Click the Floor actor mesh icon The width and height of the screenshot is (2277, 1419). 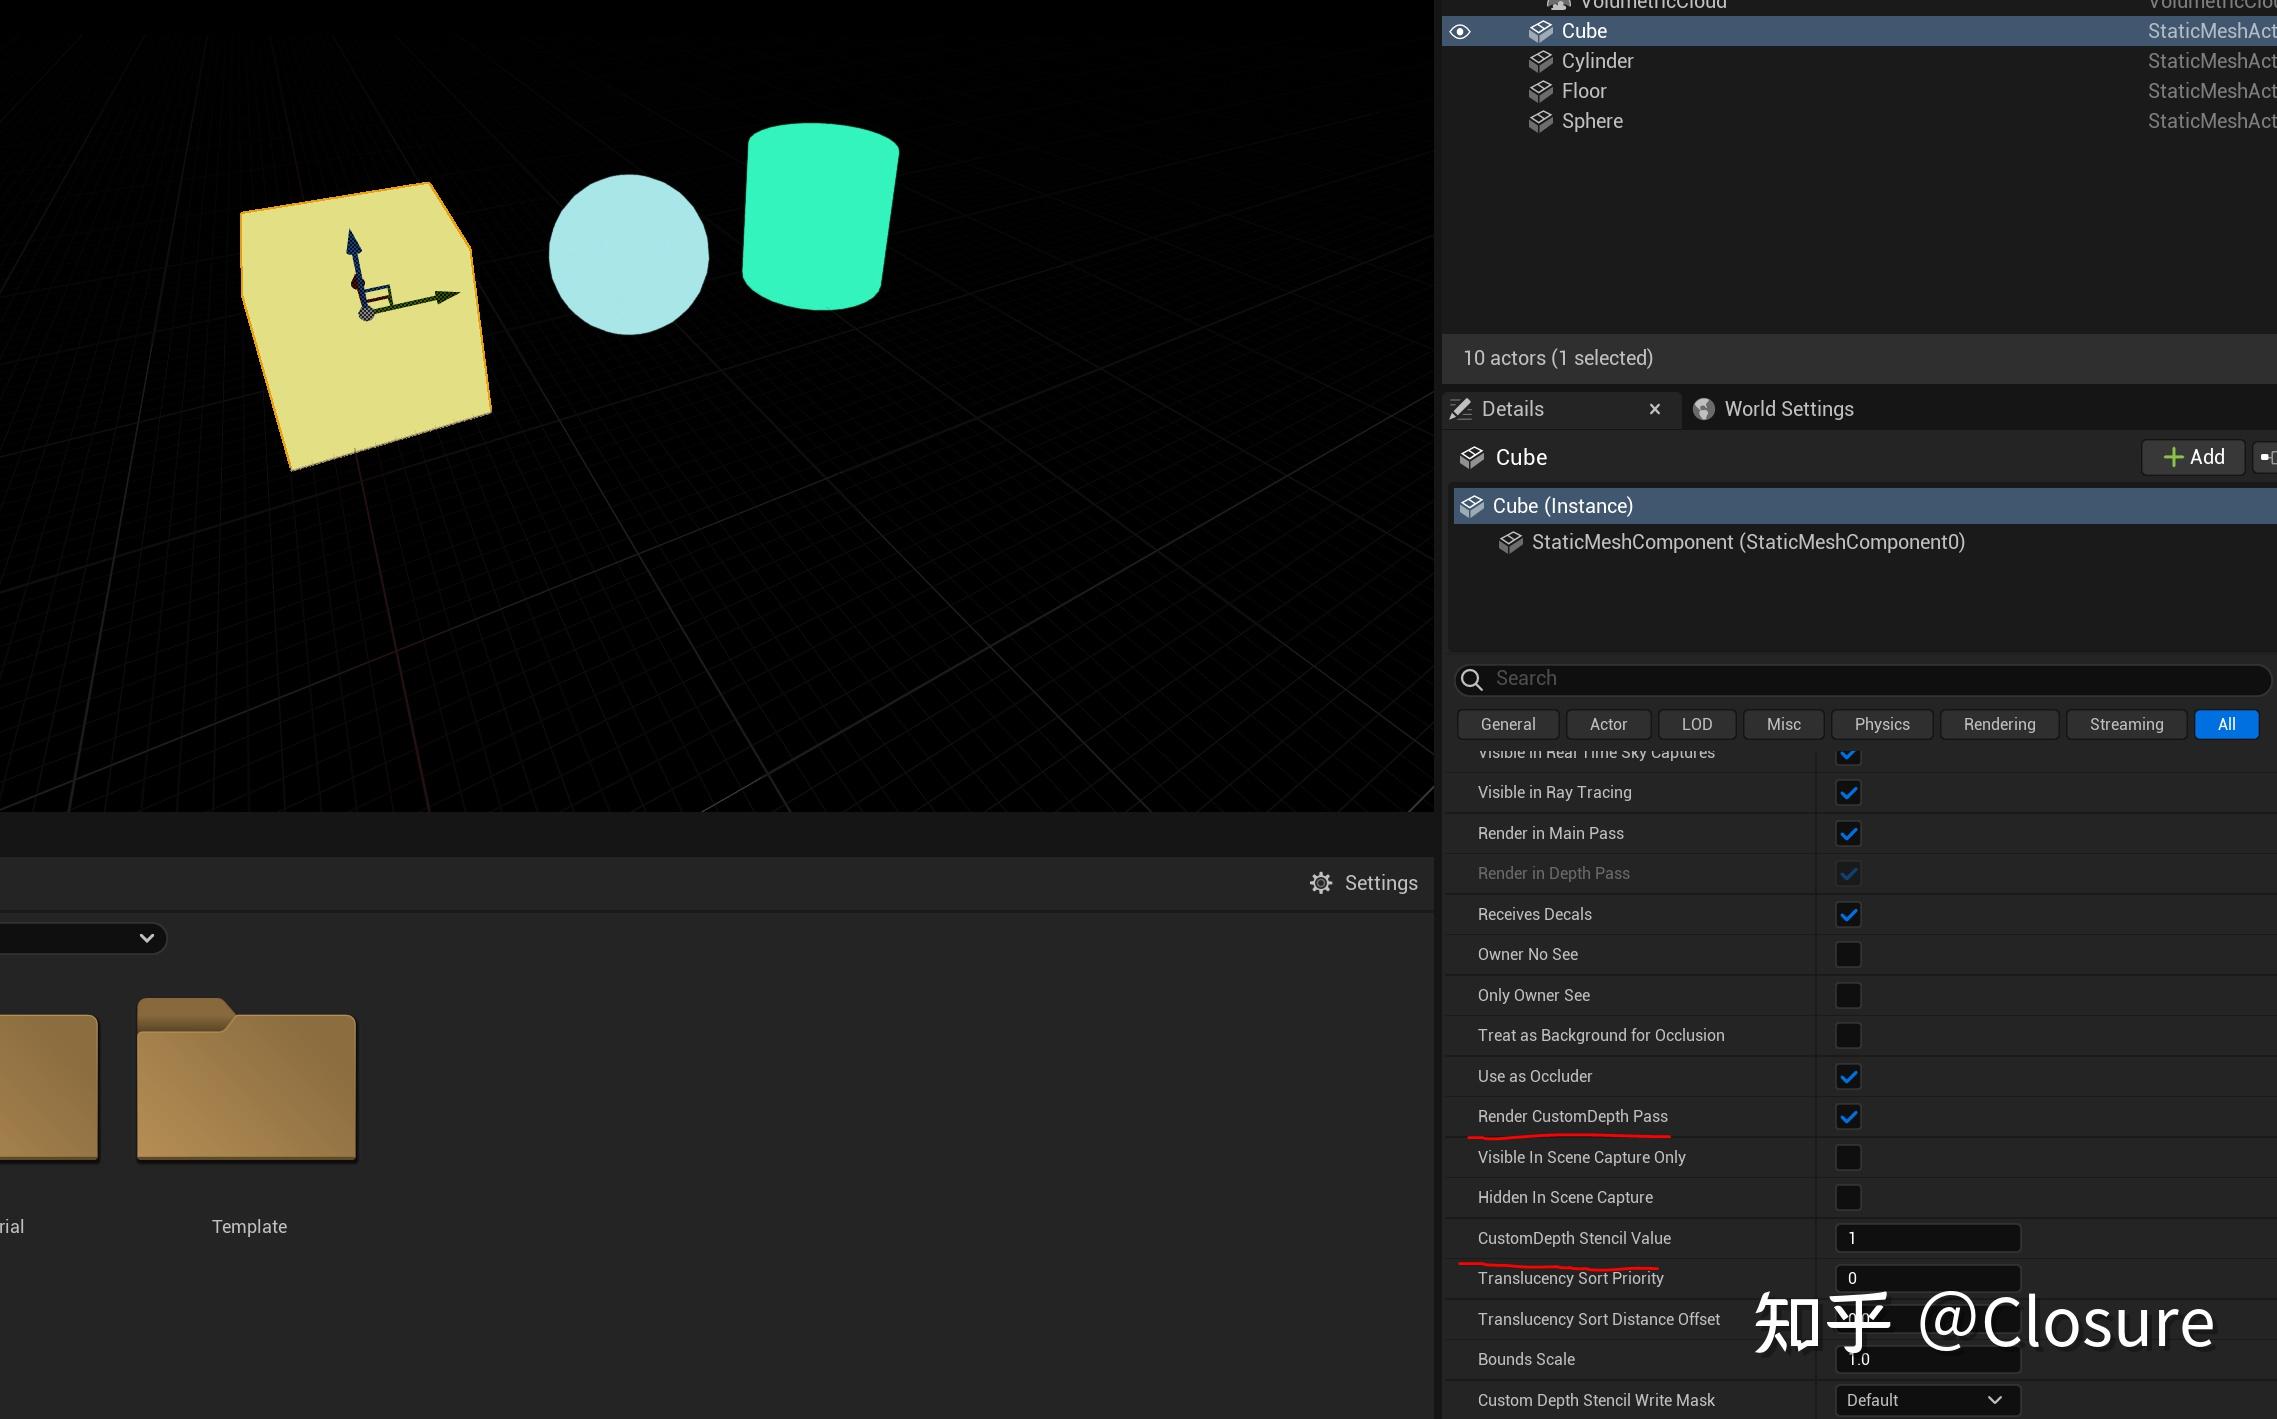[x=1540, y=91]
